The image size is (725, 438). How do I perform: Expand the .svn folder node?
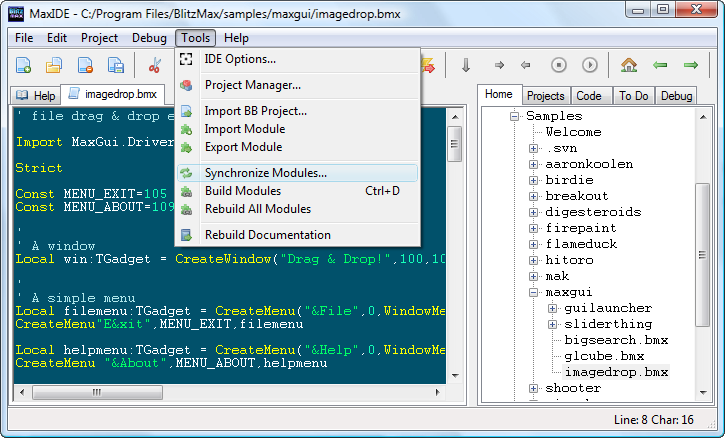[x=533, y=148]
